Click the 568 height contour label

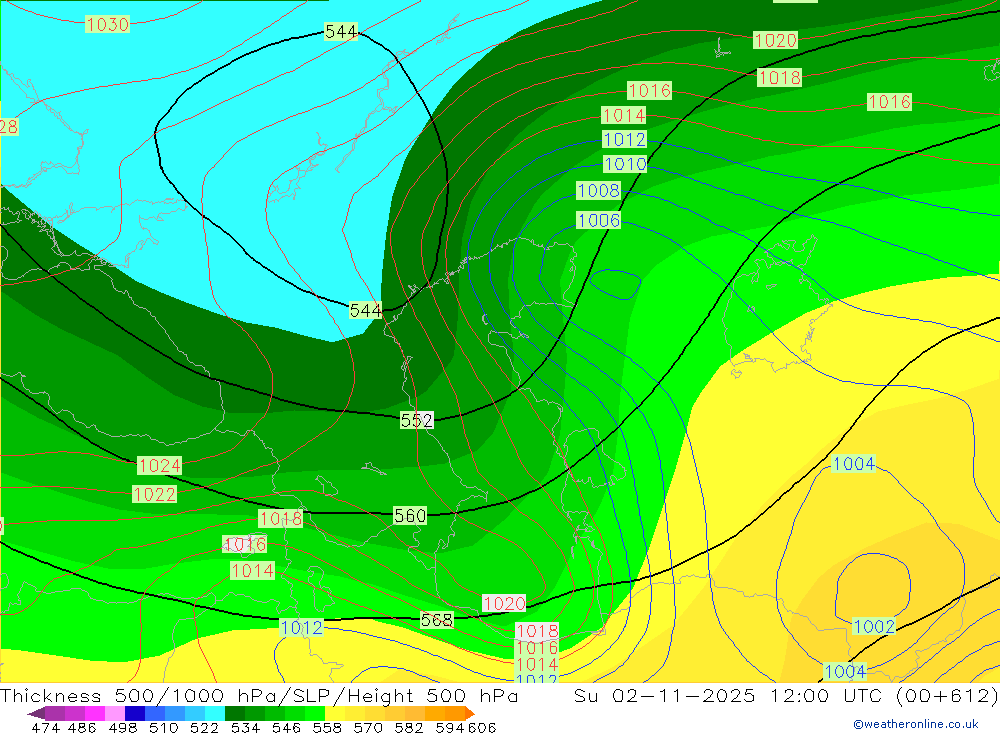click(437, 619)
